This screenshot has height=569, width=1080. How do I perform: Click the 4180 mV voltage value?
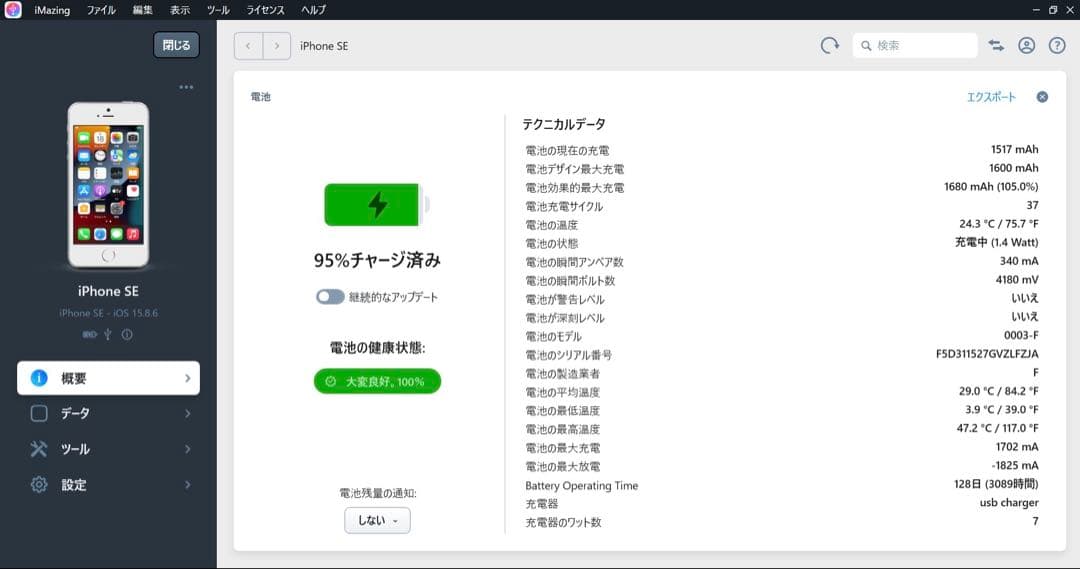click(x=1017, y=280)
